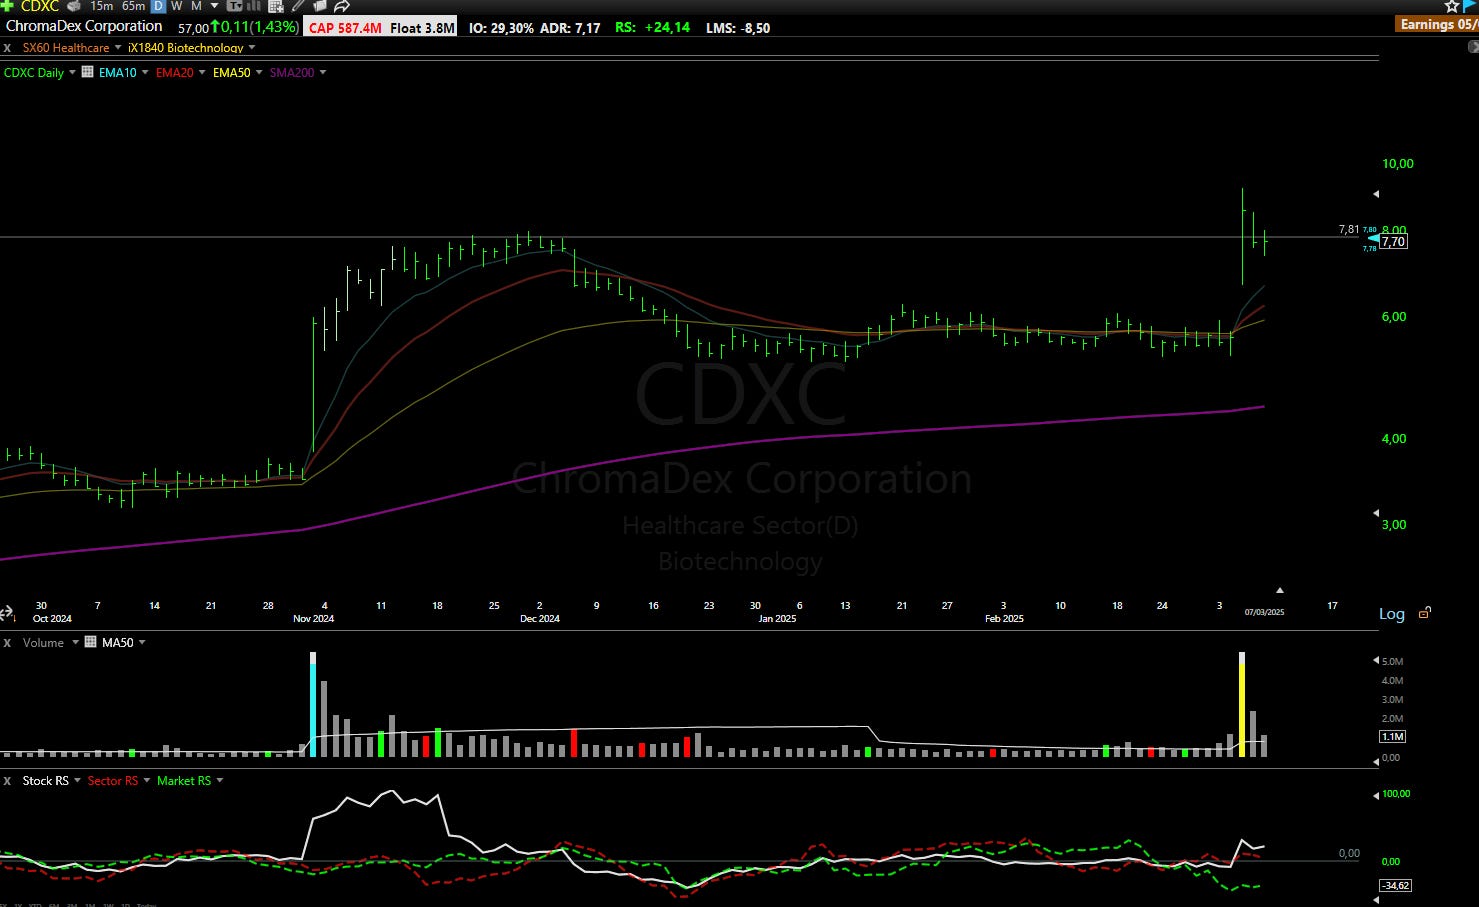Close the Stock RS pane with its X

pyautogui.click(x=7, y=781)
